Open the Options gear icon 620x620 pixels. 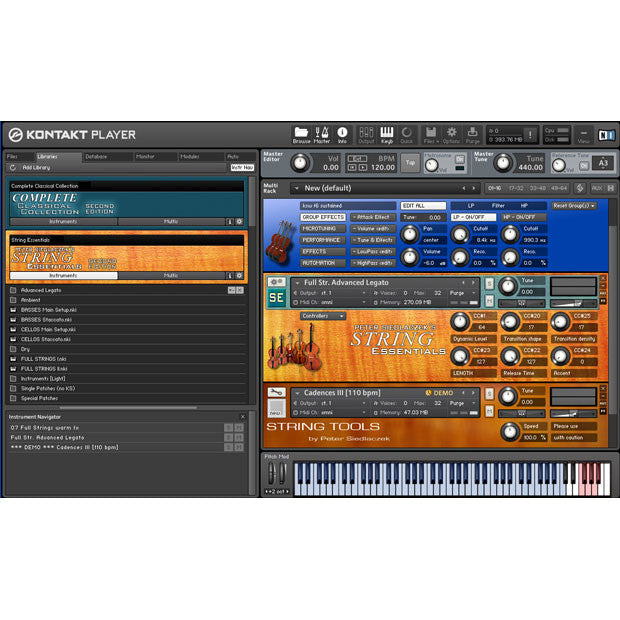(451, 134)
